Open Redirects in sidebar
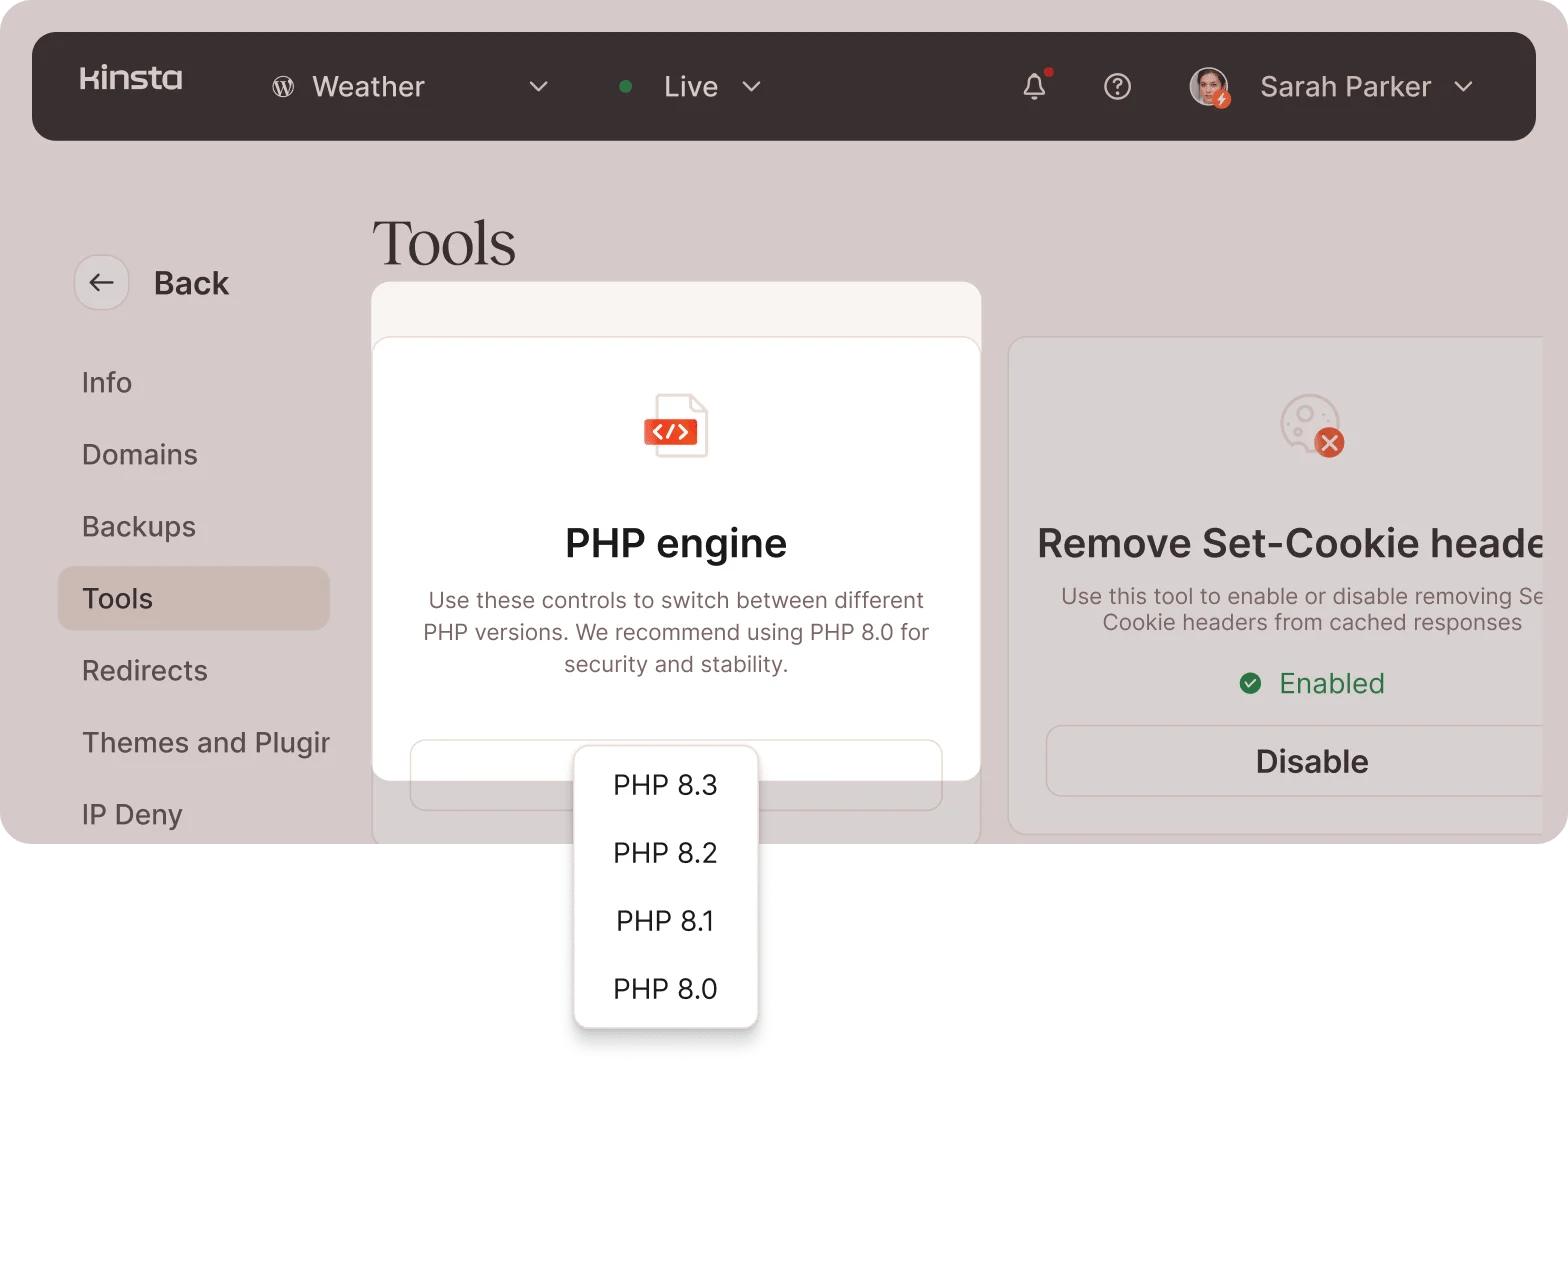 (x=145, y=671)
